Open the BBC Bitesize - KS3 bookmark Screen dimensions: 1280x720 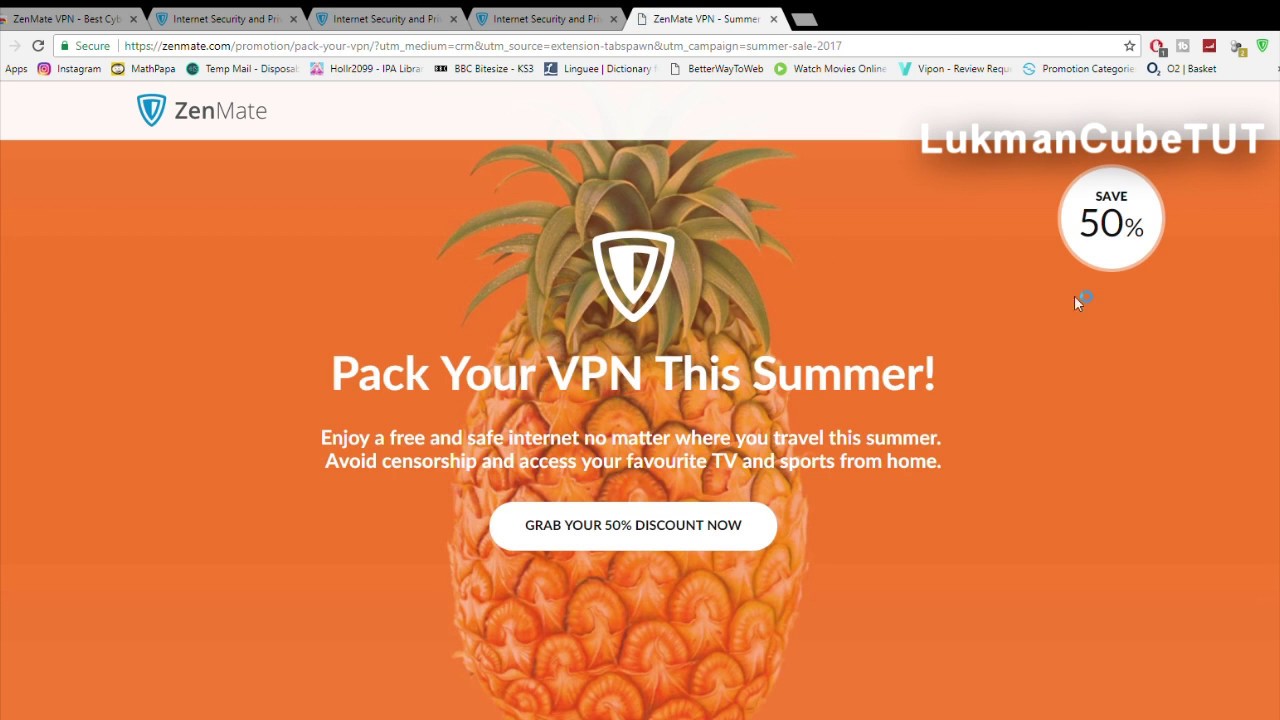point(484,69)
